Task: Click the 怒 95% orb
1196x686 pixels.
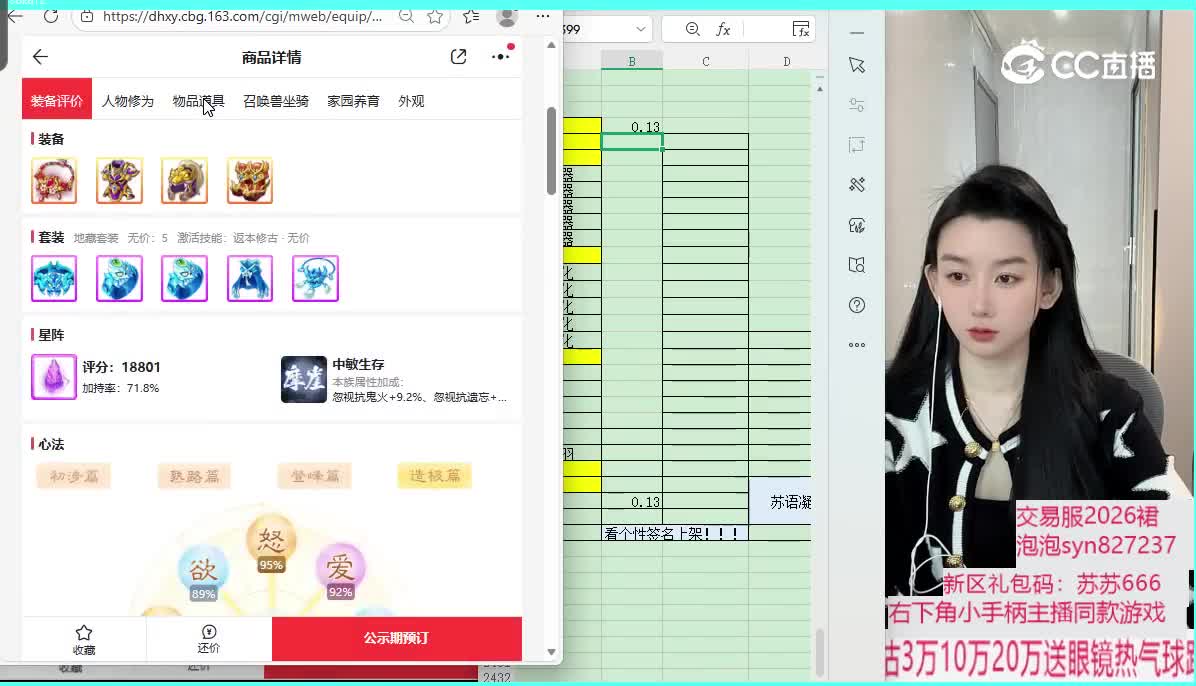Action: 271,543
